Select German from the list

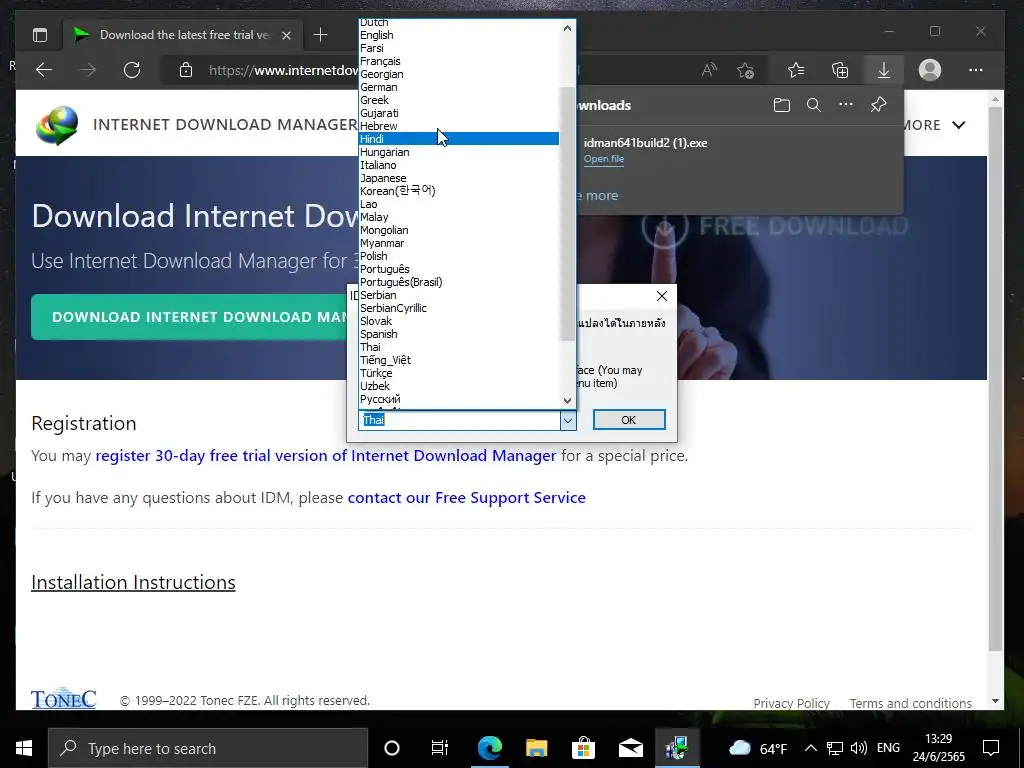458,87
